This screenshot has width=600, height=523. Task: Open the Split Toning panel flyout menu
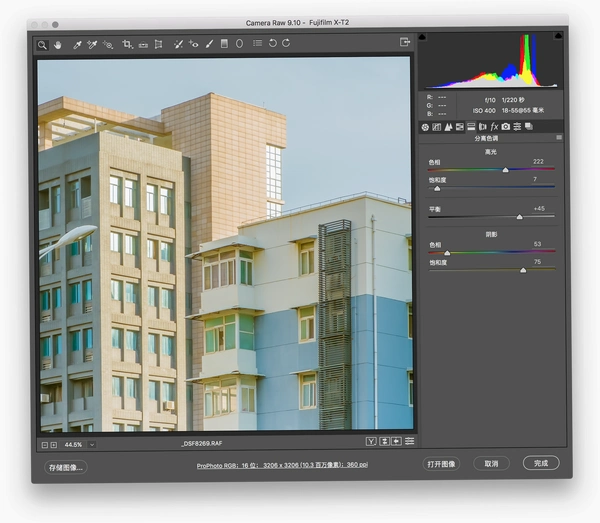coord(559,137)
